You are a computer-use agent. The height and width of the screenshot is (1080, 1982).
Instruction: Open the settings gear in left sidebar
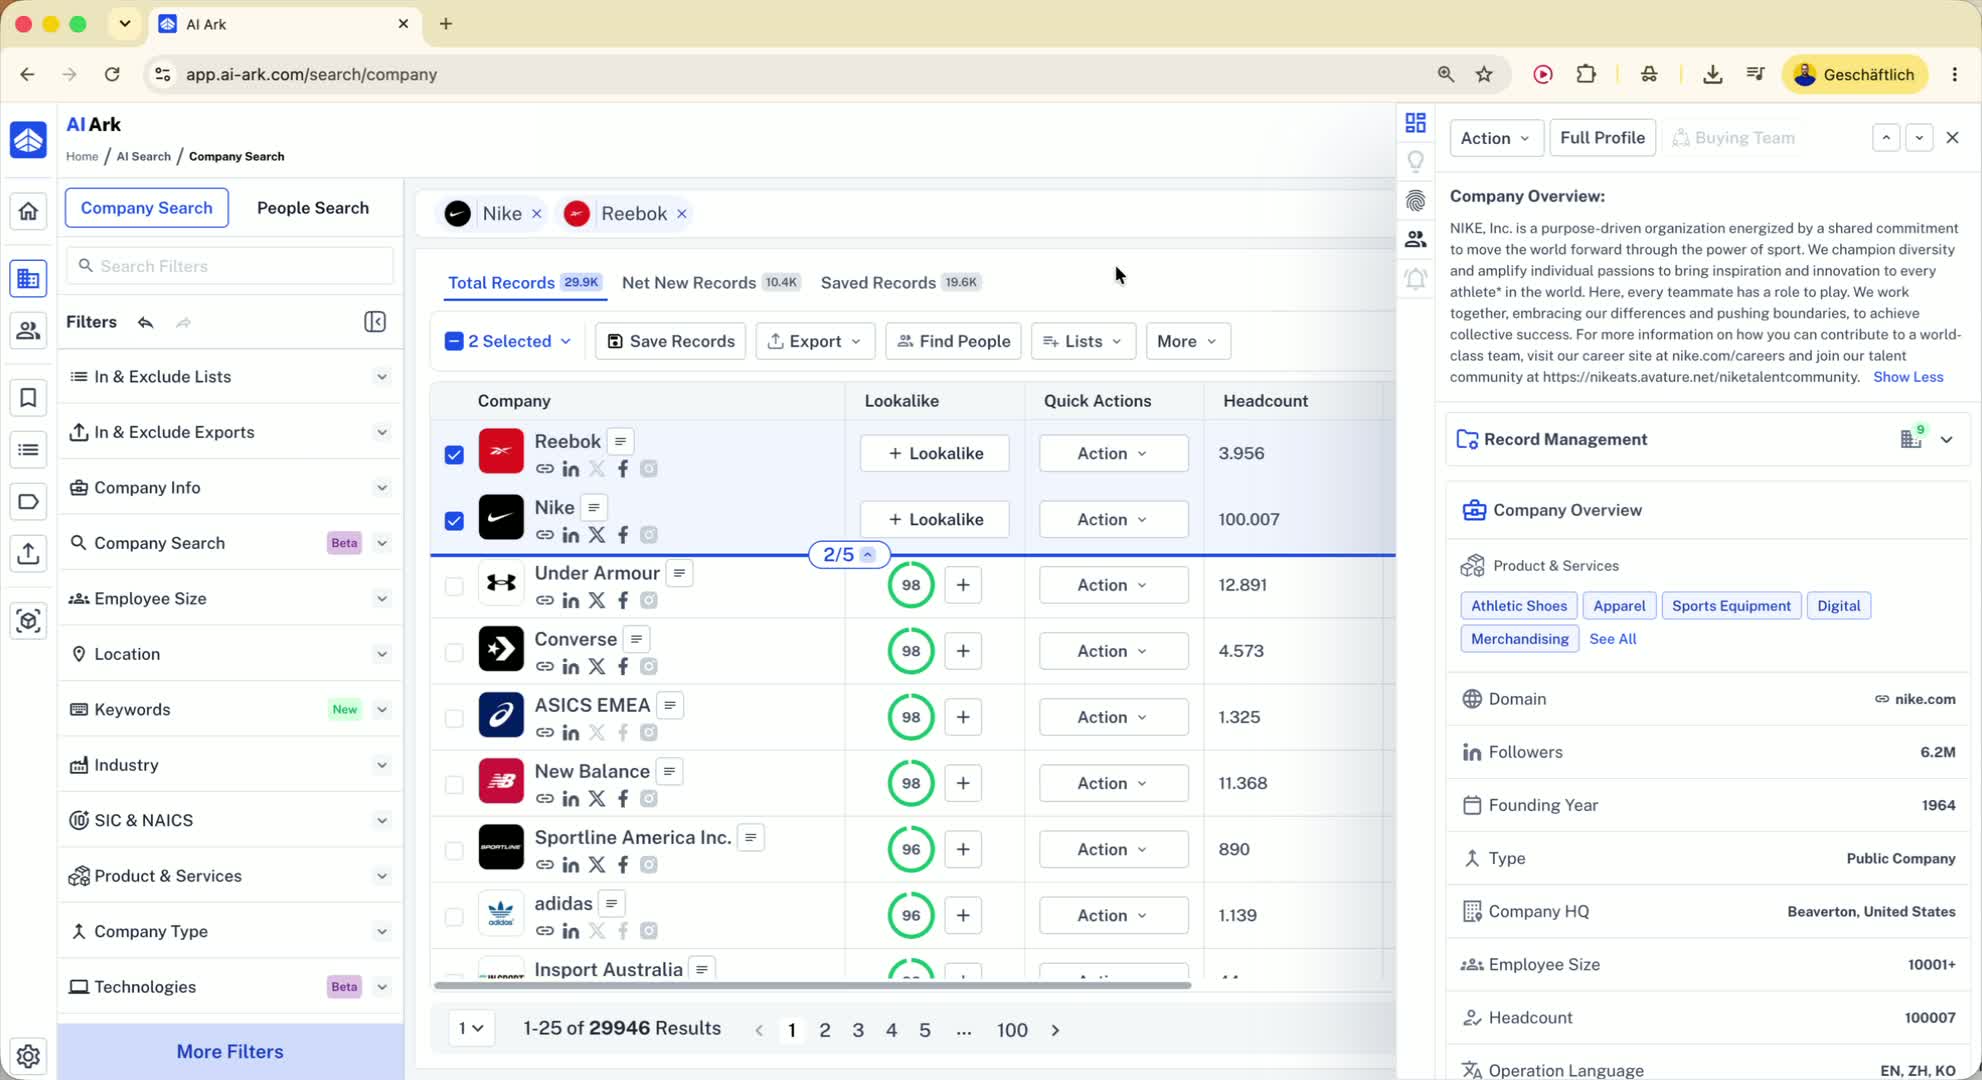28,1055
